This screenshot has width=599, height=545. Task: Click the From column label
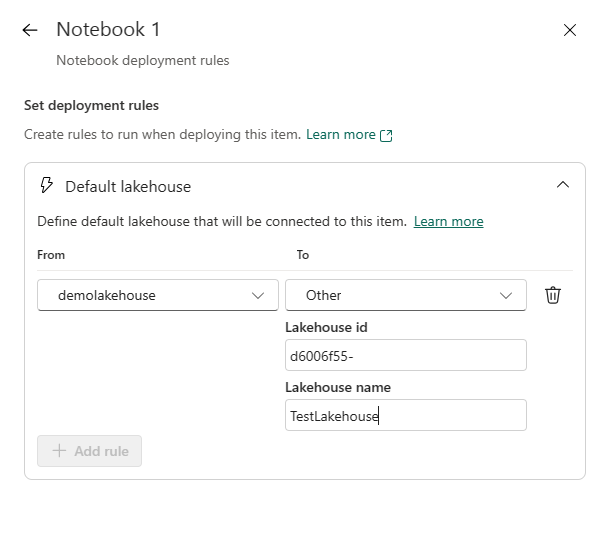coord(51,255)
